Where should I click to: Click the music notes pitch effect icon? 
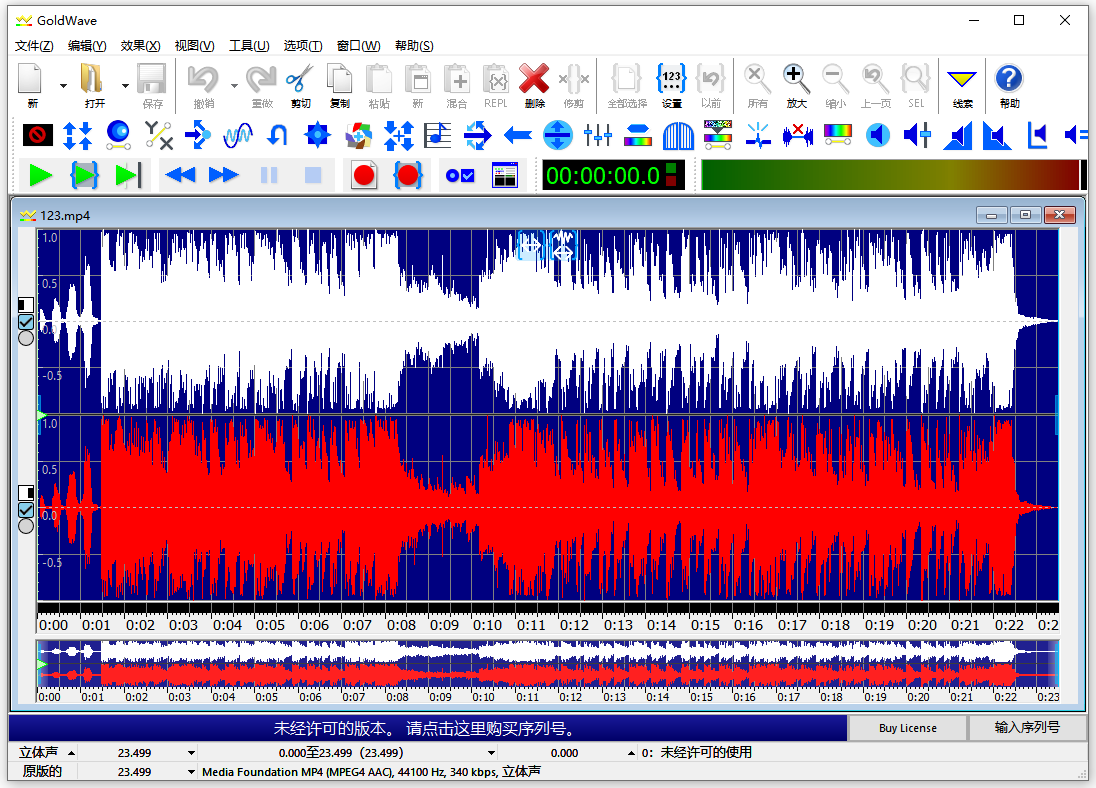[x=438, y=135]
